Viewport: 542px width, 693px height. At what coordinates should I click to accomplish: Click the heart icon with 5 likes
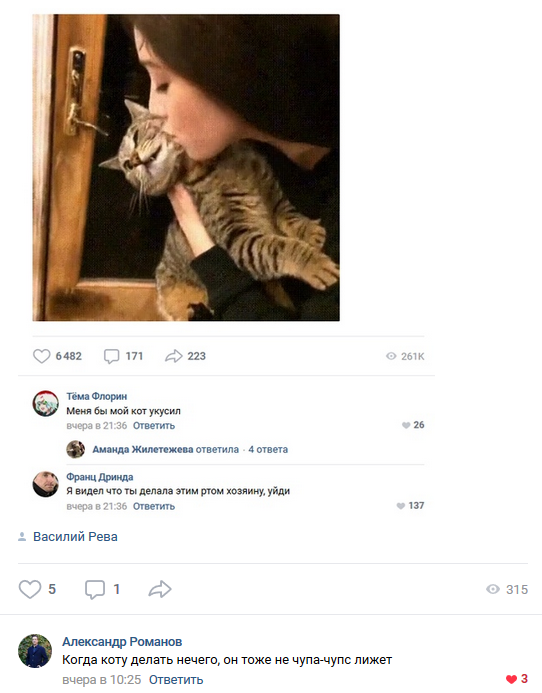pyautogui.click(x=30, y=589)
